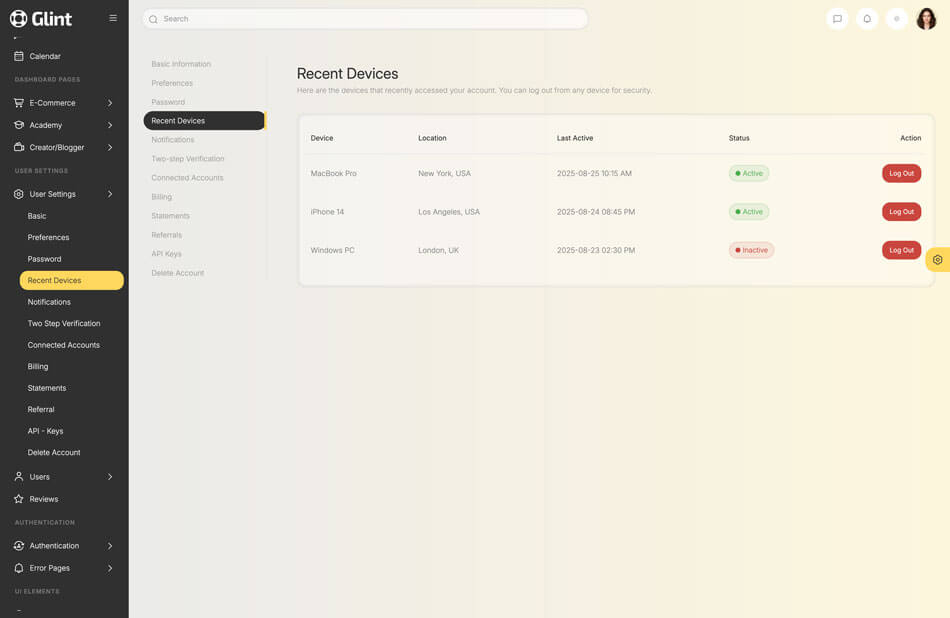Image resolution: width=950 pixels, height=618 pixels.
Task: Switch to the API Keys settings tab
Action: pyautogui.click(x=166, y=254)
